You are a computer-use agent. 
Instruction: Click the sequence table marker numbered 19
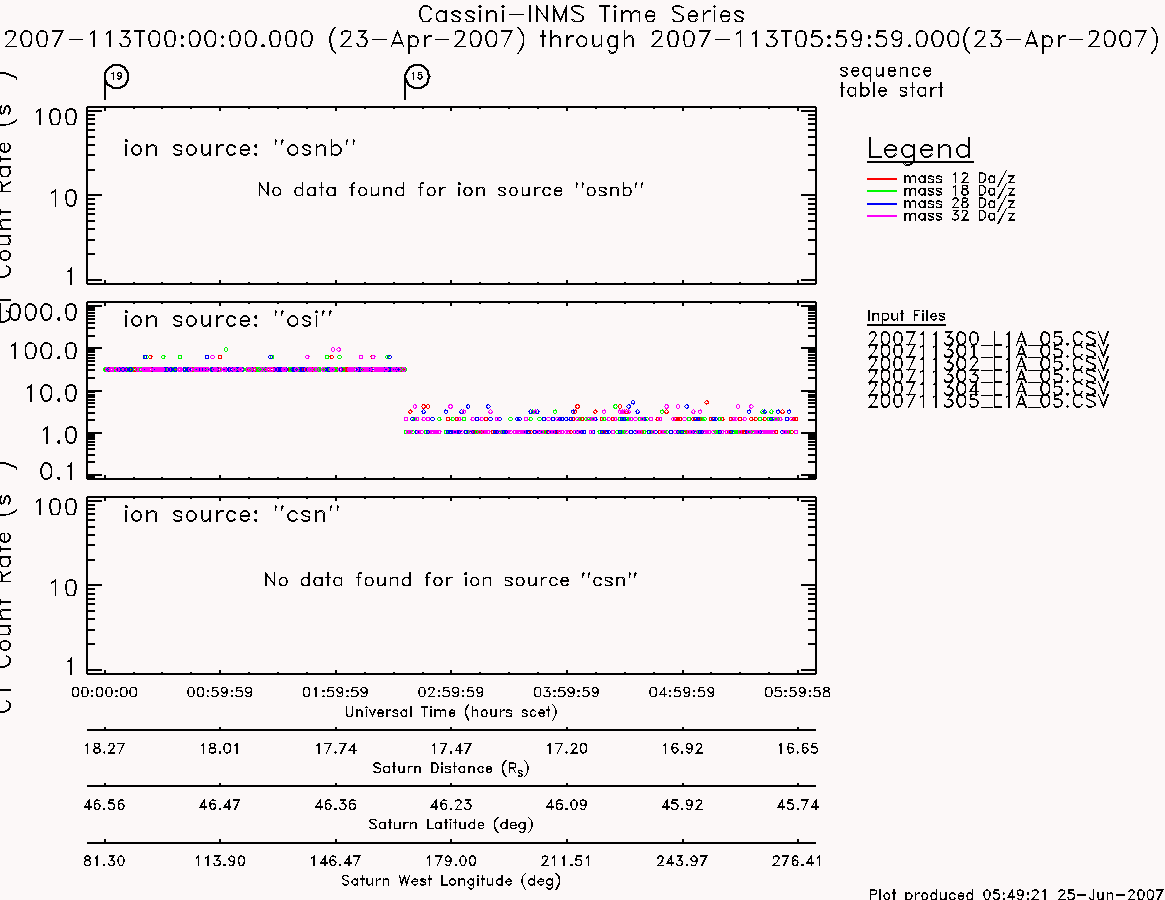click(x=117, y=77)
